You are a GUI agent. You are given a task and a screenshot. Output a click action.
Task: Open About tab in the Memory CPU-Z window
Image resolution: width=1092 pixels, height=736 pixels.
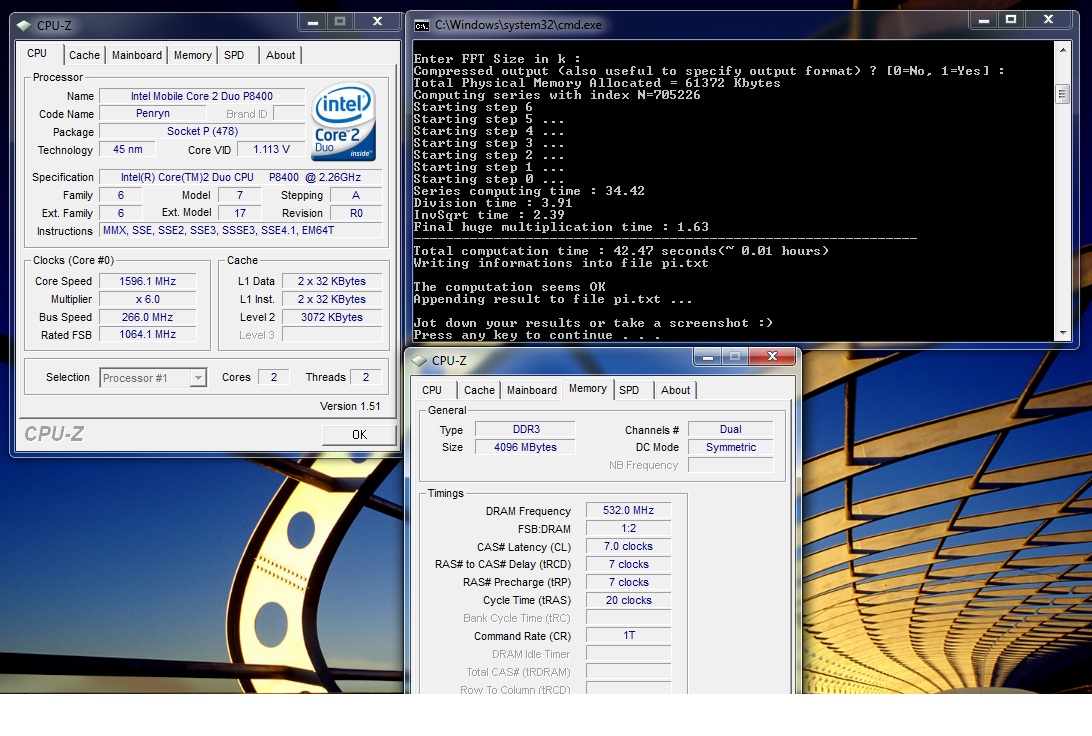pos(676,390)
